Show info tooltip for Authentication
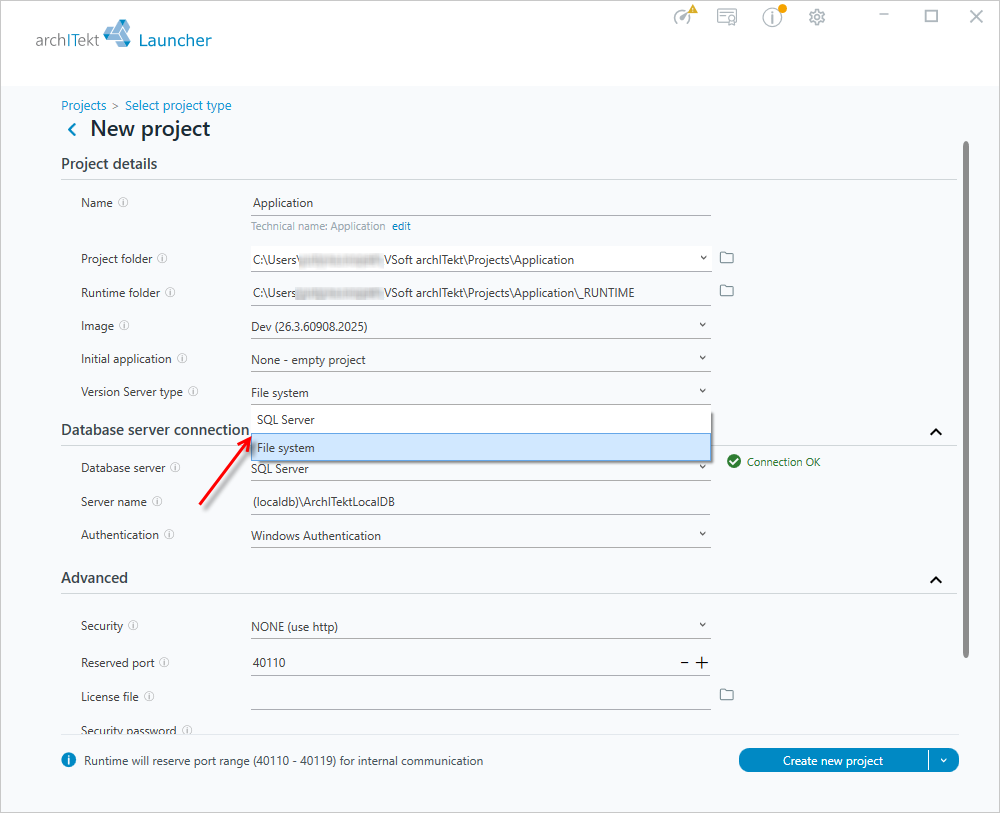The height and width of the screenshot is (813, 1000). 169,534
